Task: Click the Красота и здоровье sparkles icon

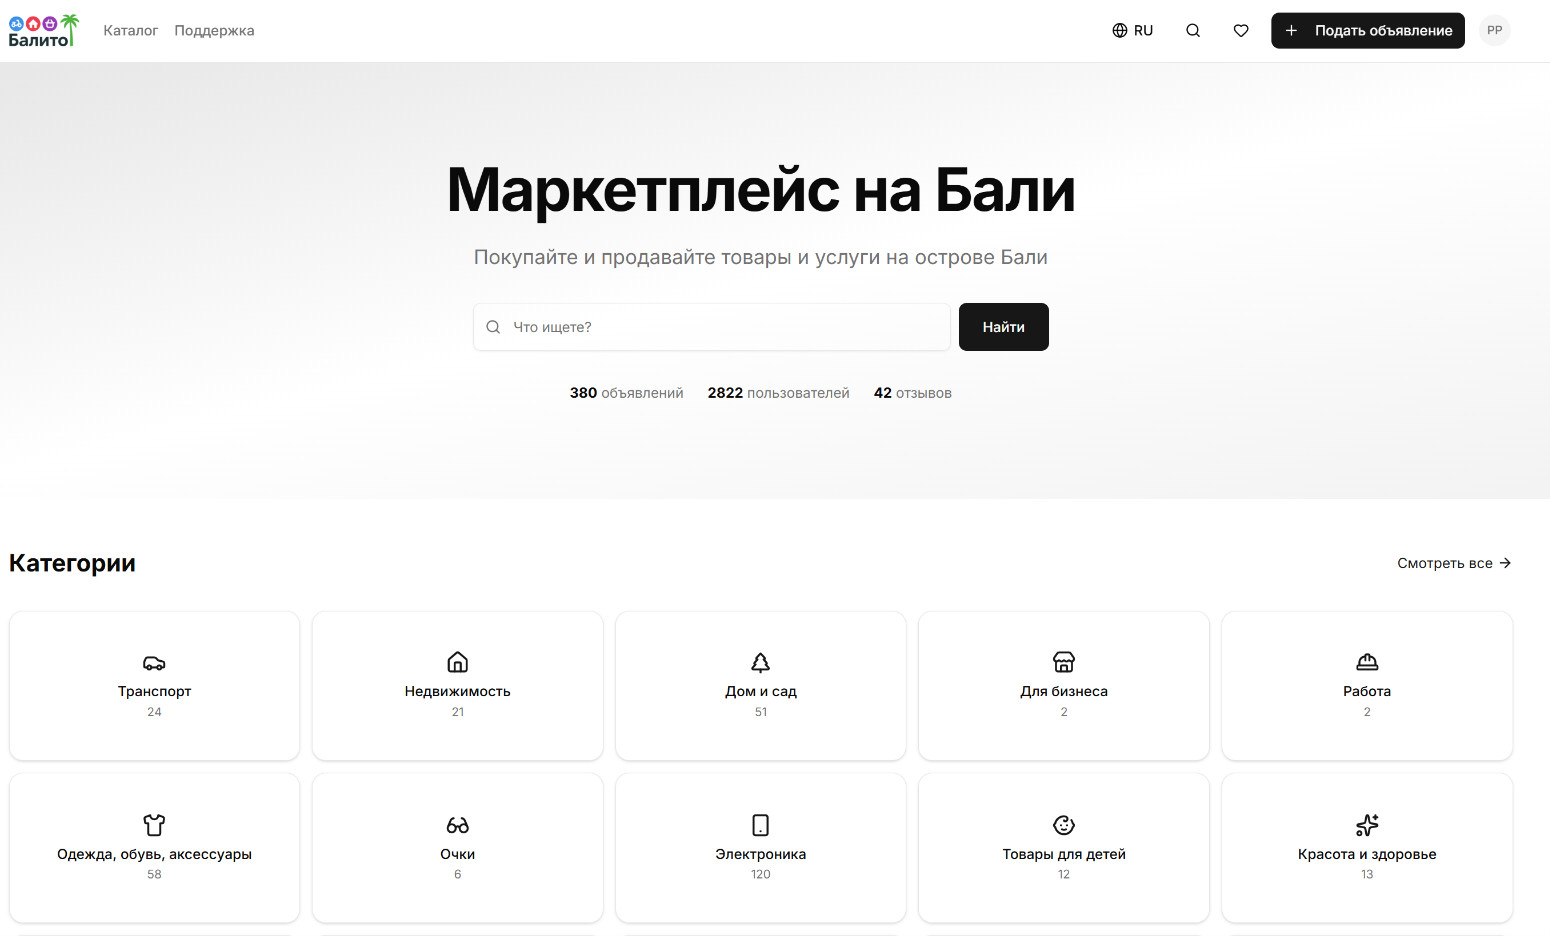Action: [1367, 825]
